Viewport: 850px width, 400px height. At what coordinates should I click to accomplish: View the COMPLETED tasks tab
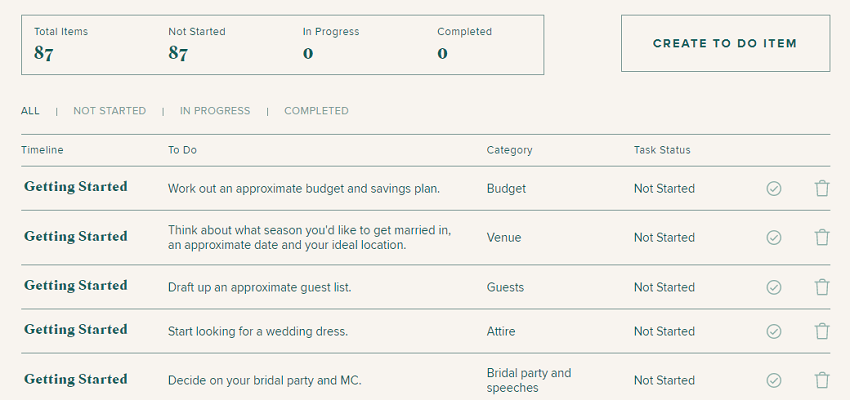click(x=316, y=111)
